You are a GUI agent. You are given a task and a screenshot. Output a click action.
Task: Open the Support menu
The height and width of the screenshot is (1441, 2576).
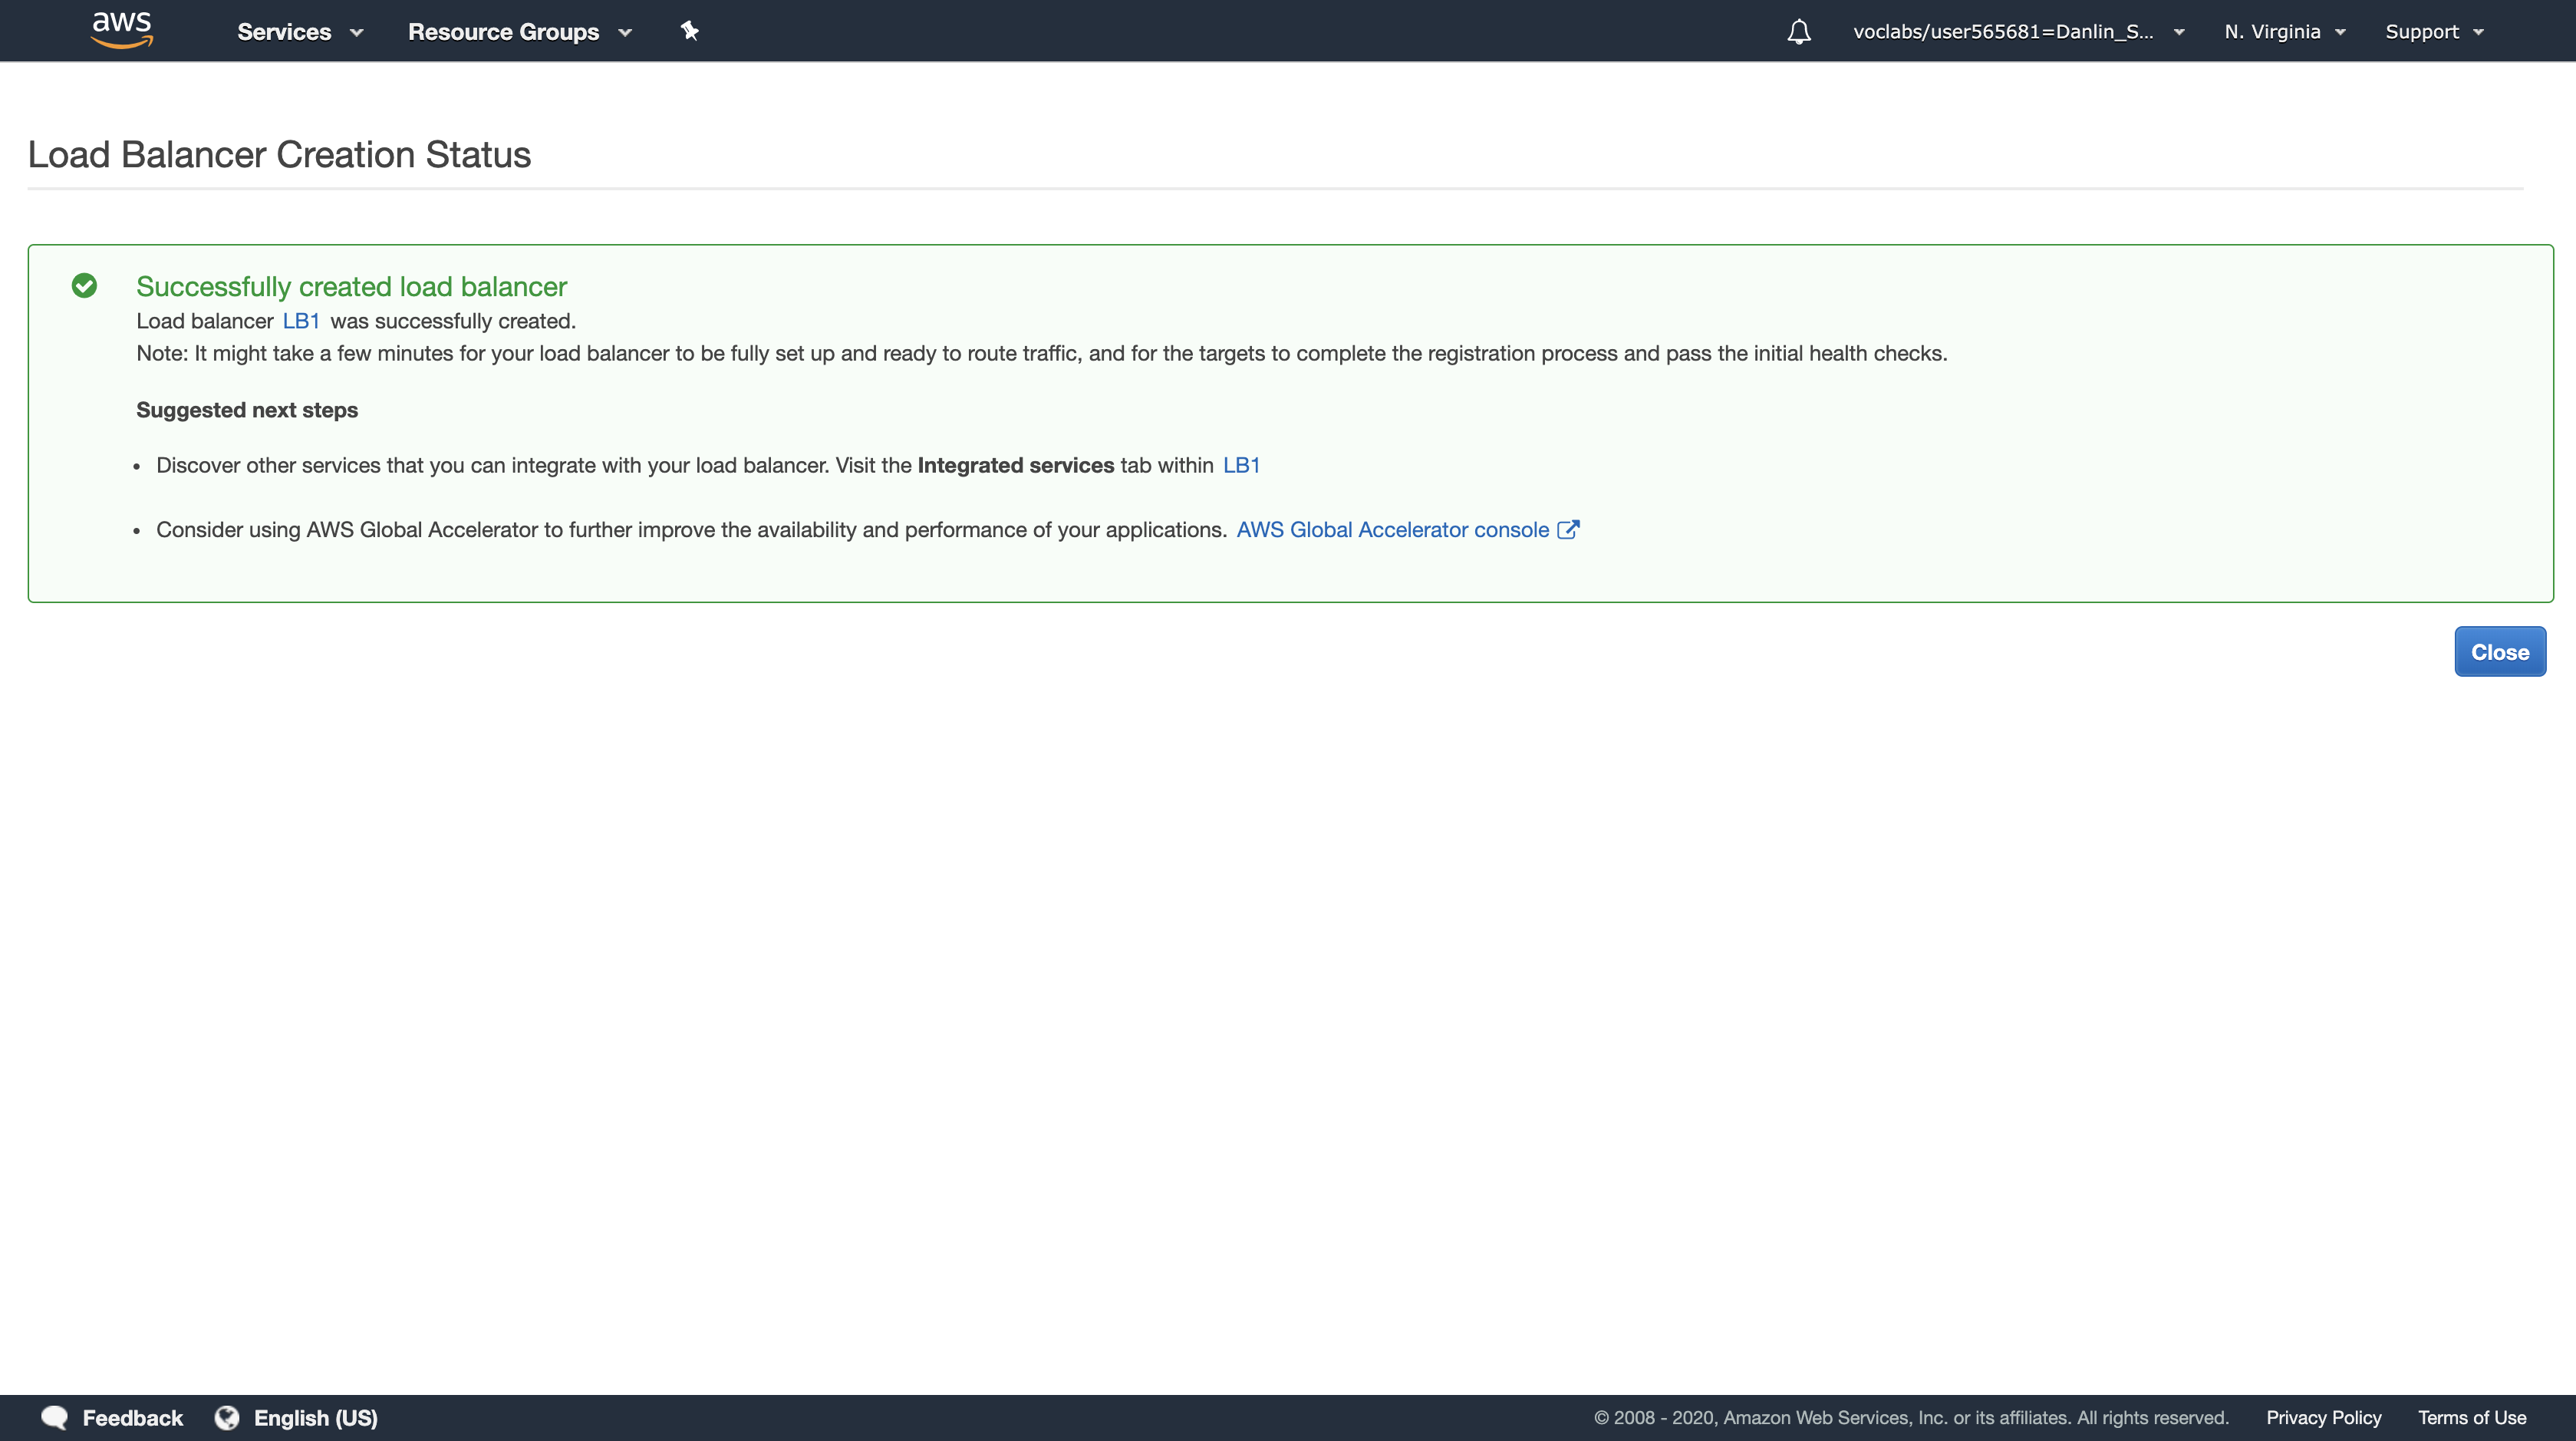point(2433,32)
